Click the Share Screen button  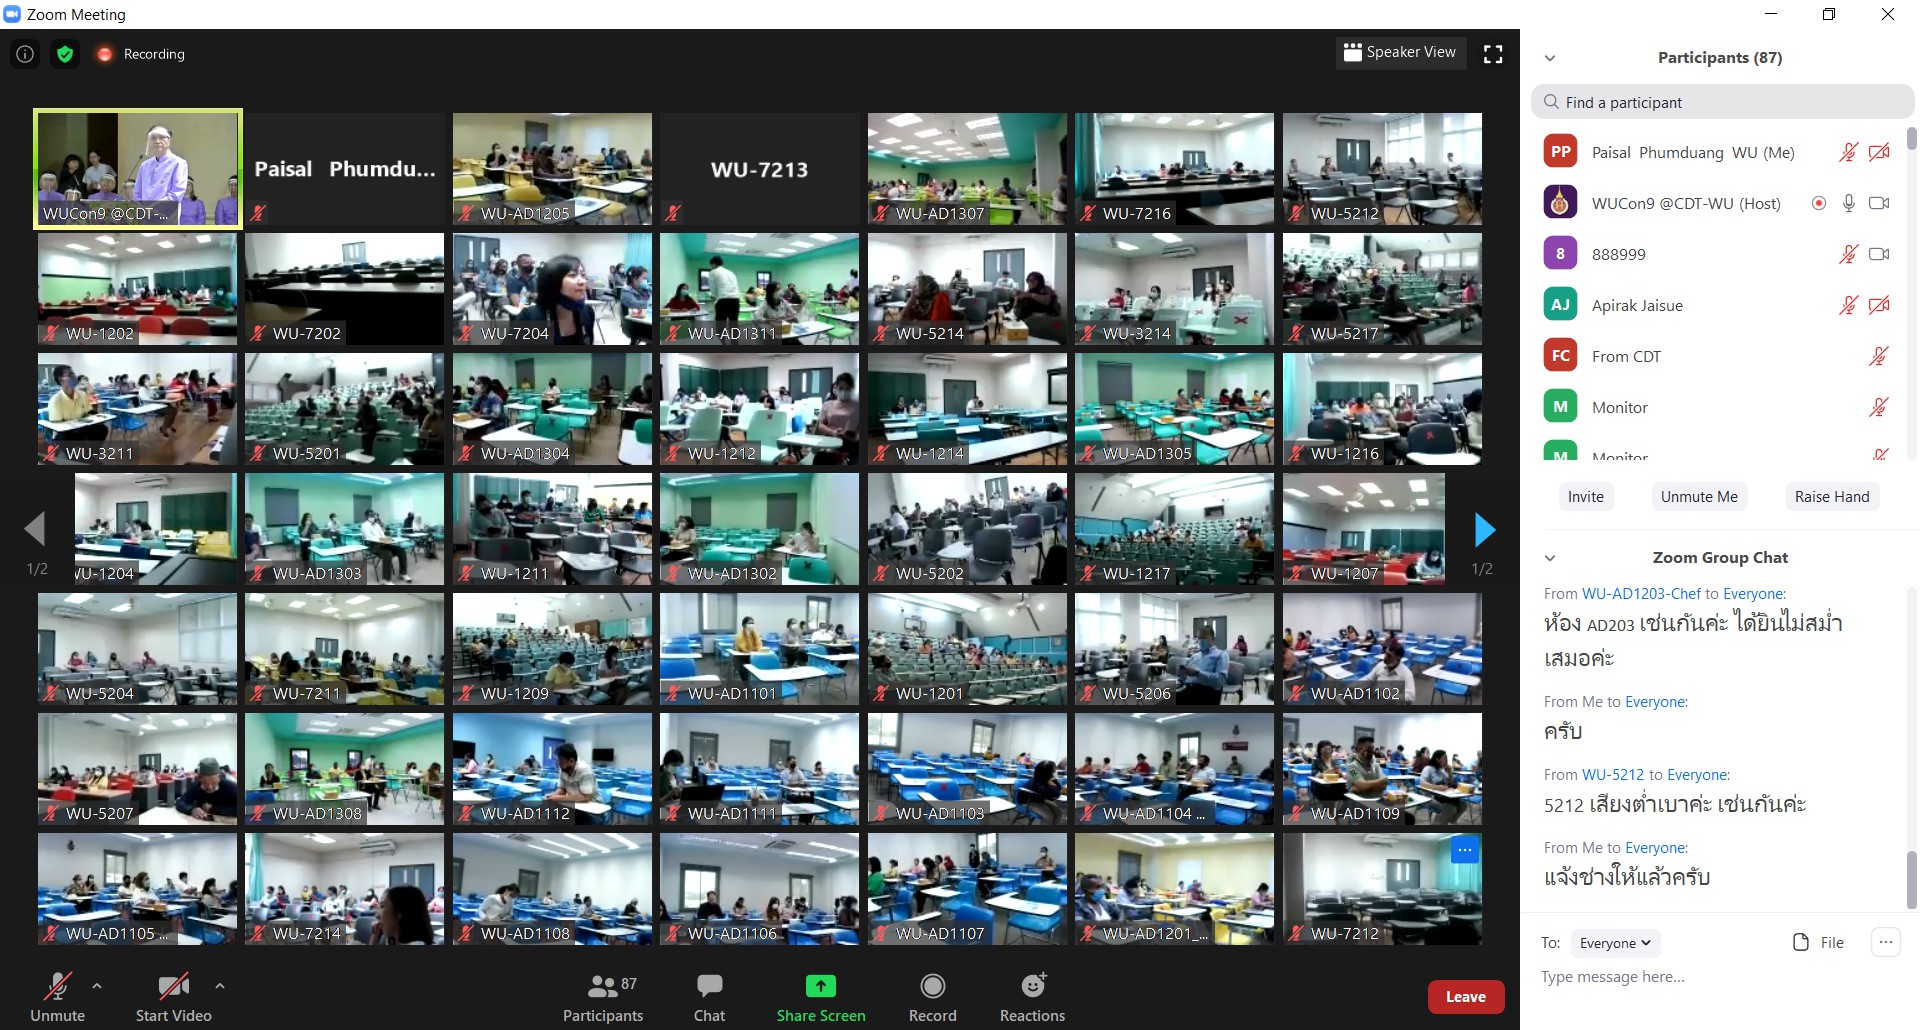[x=820, y=997]
